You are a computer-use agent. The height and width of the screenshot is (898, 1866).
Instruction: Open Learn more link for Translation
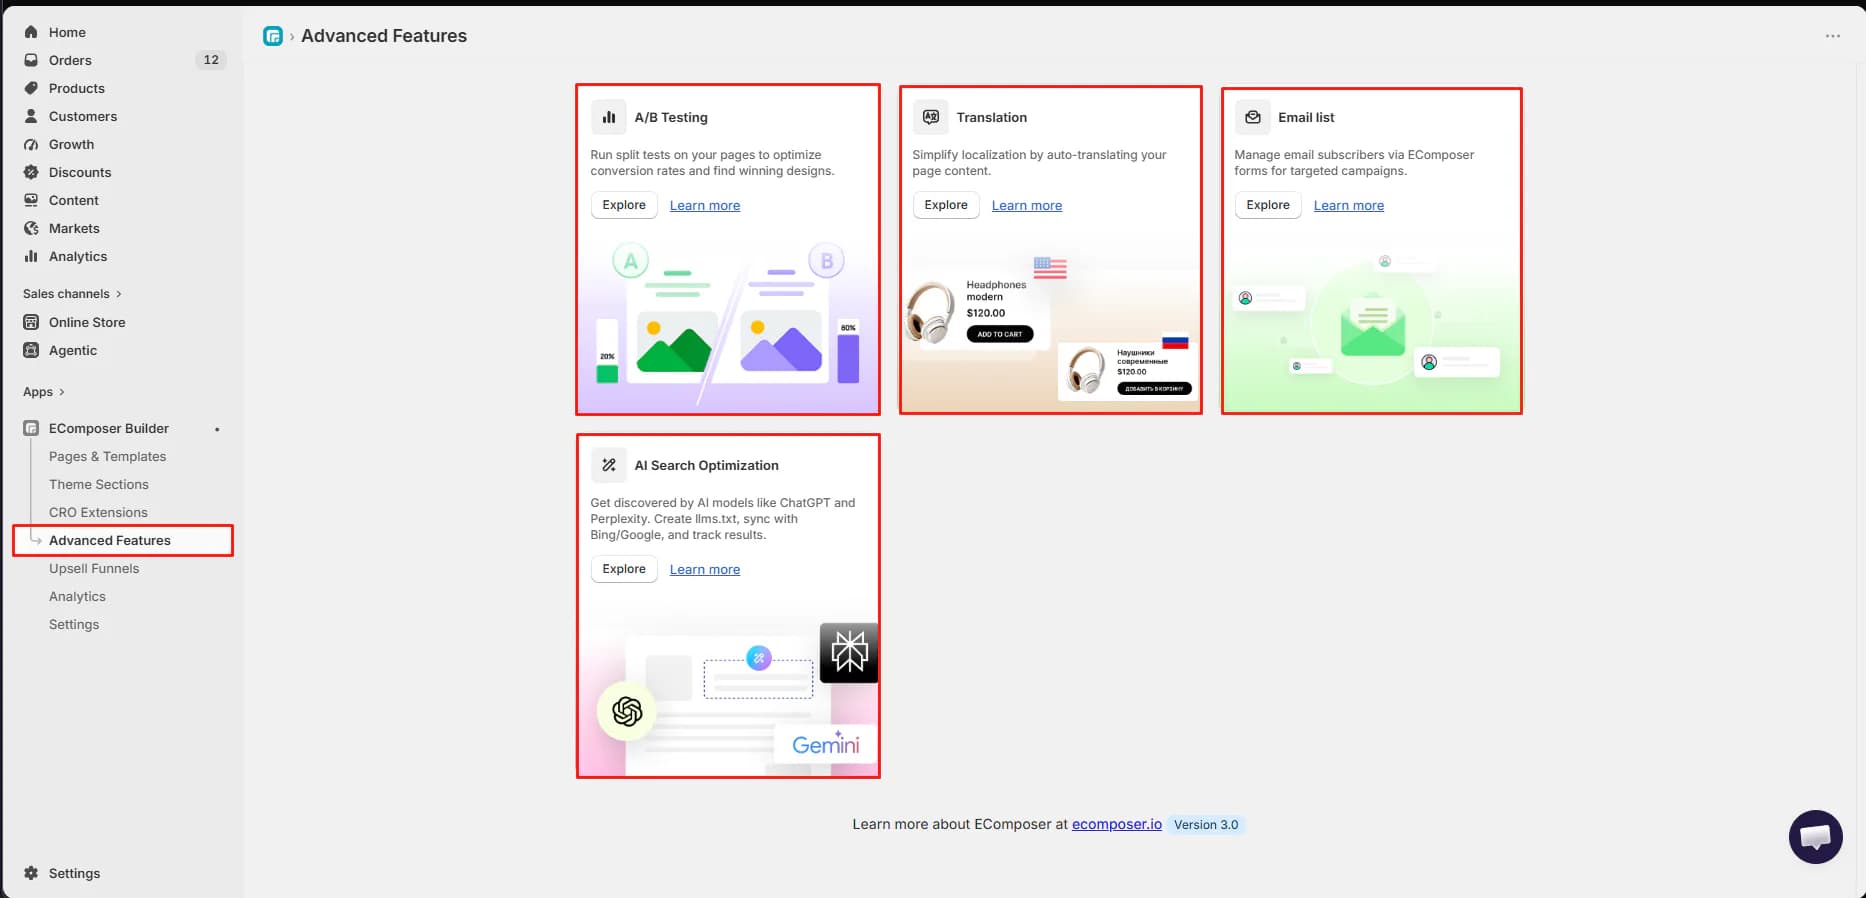pyautogui.click(x=1027, y=205)
